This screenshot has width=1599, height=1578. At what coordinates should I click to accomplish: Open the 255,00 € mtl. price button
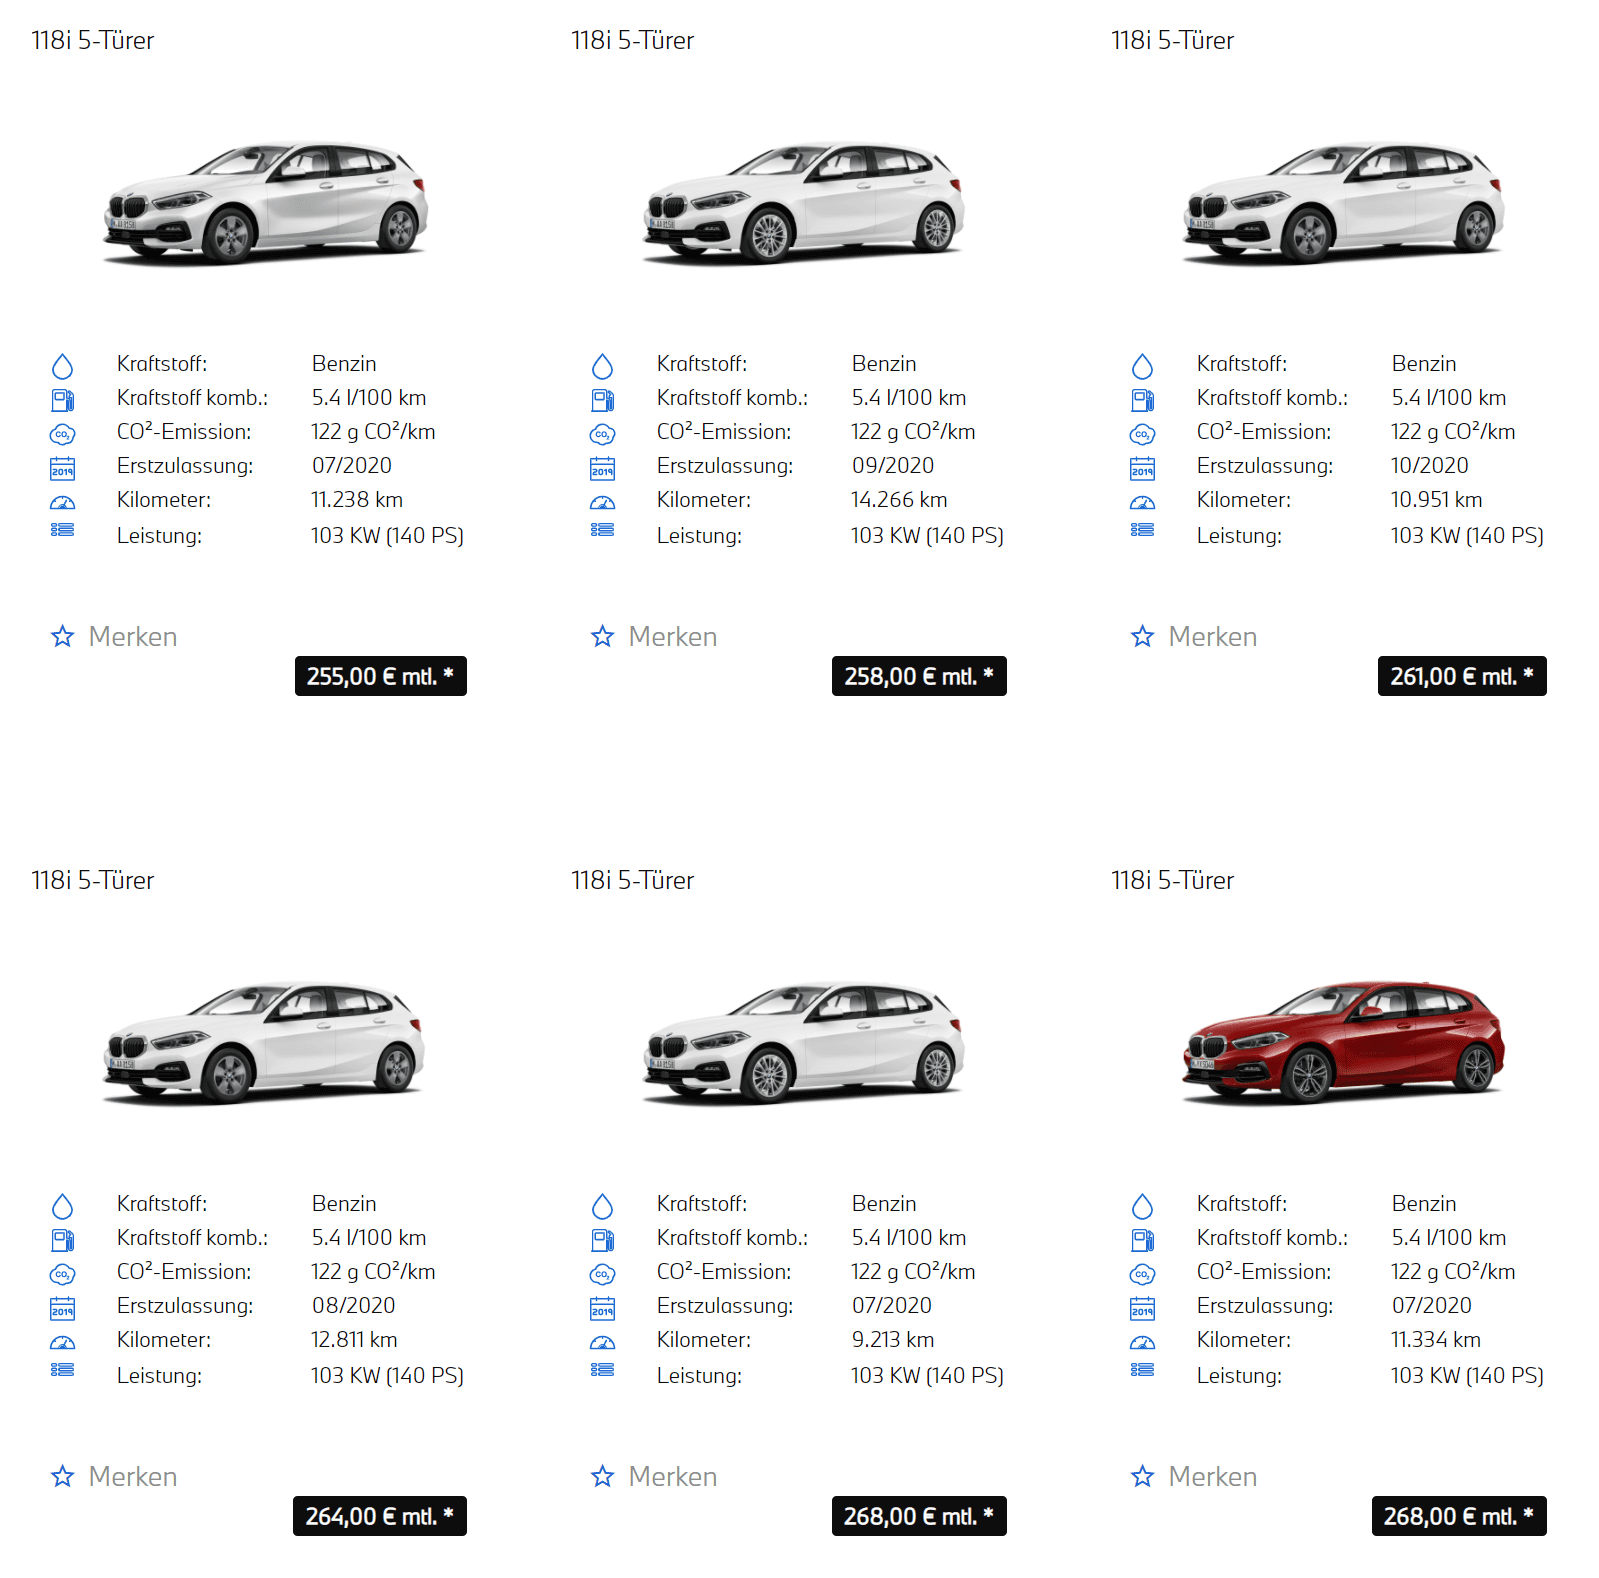click(380, 676)
